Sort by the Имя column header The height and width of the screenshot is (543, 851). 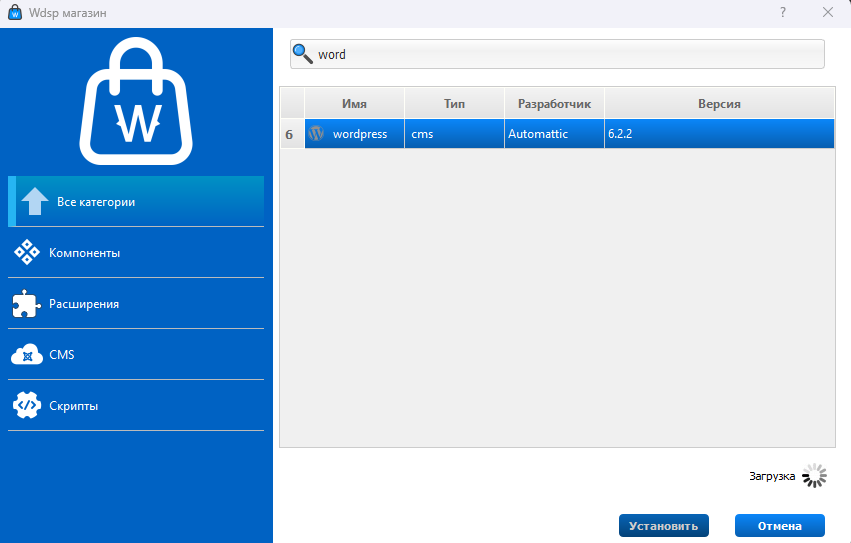tap(354, 104)
